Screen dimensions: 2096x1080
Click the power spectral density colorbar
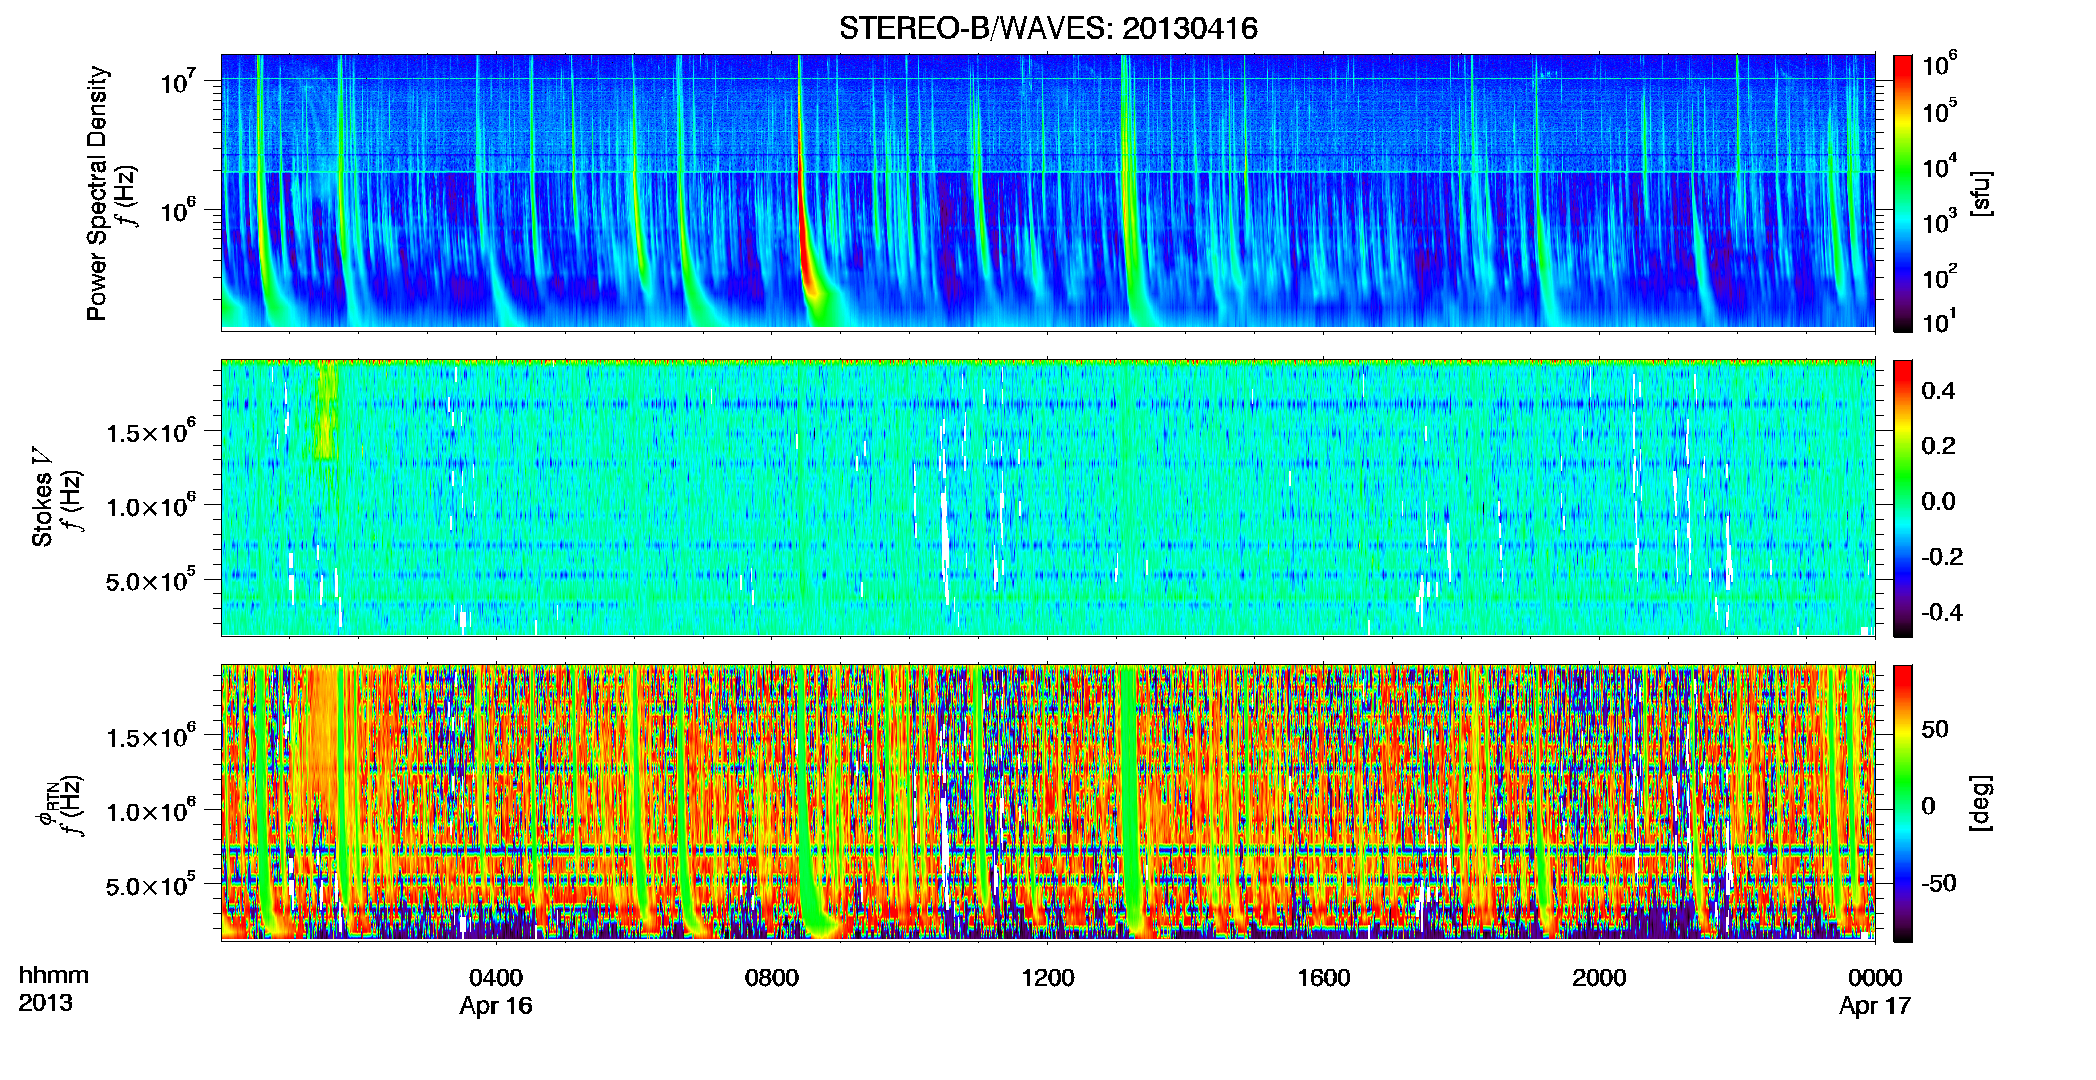tap(1903, 193)
